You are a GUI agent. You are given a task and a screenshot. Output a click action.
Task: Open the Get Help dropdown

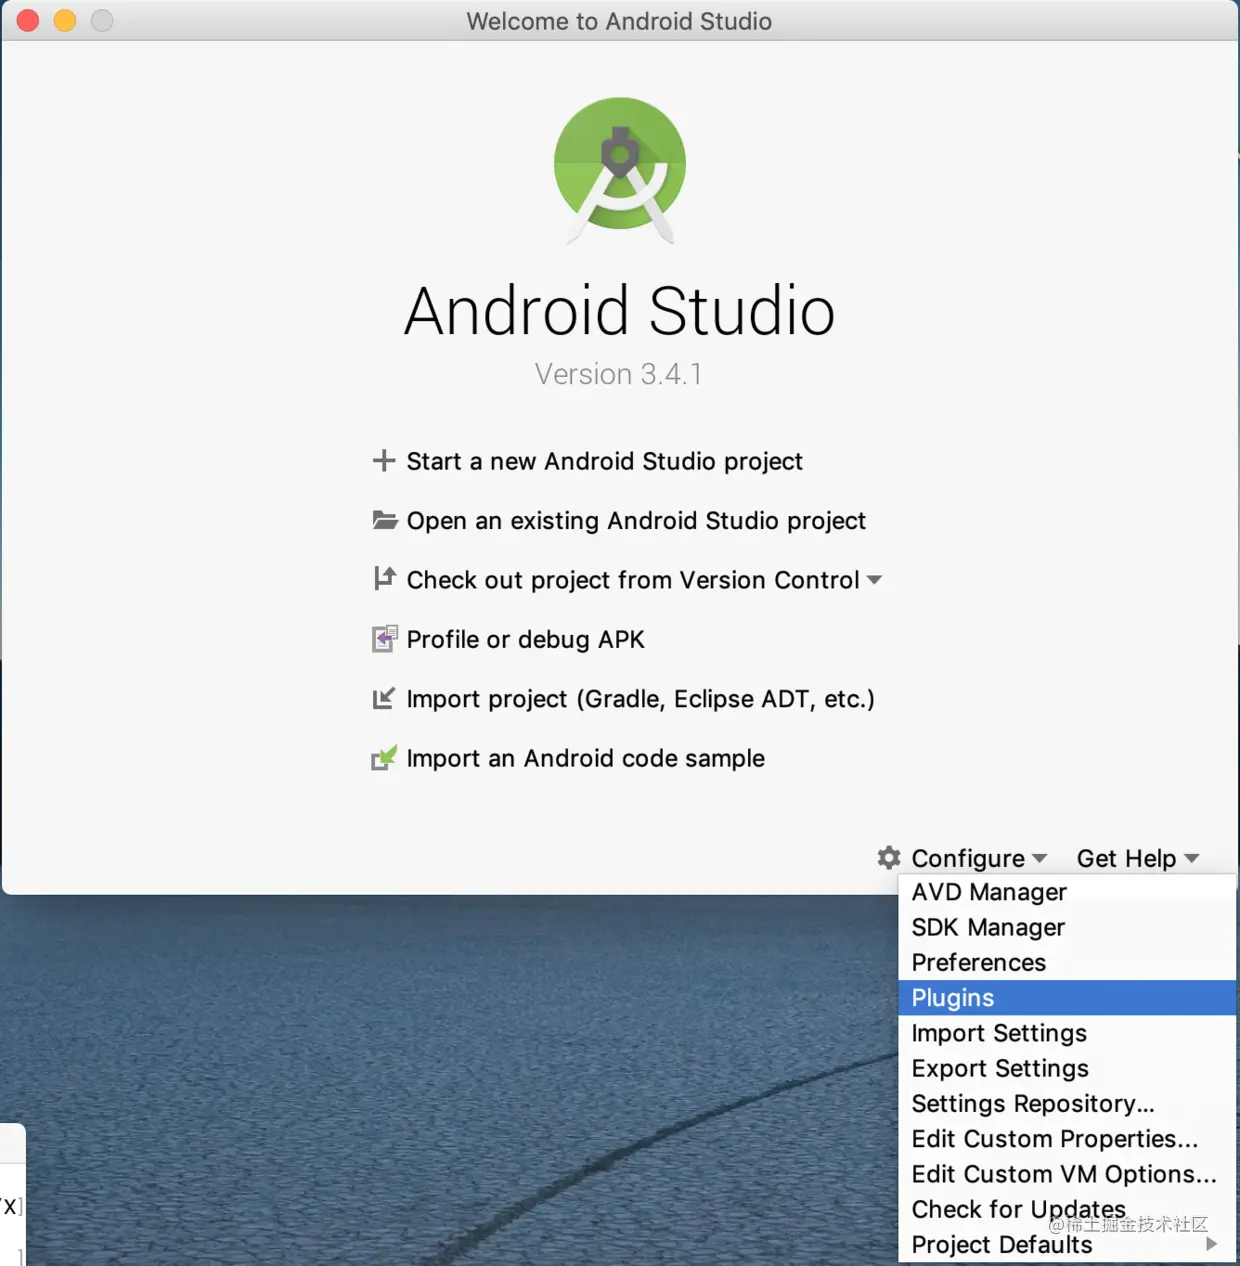(1126, 858)
